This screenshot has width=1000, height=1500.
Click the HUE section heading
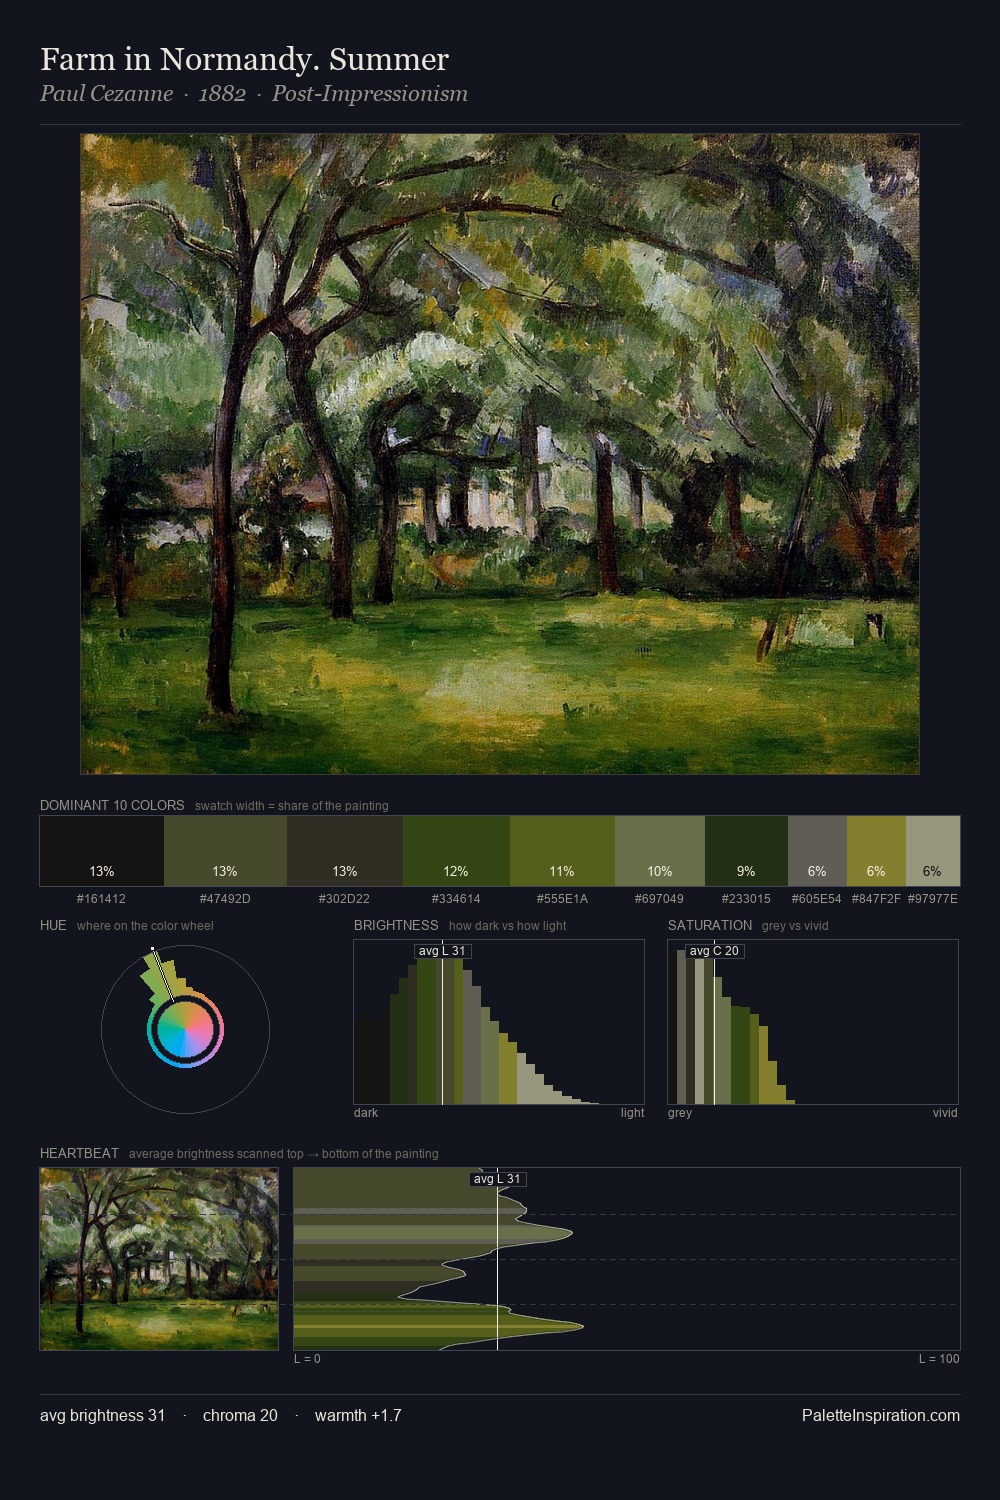coord(53,925)
